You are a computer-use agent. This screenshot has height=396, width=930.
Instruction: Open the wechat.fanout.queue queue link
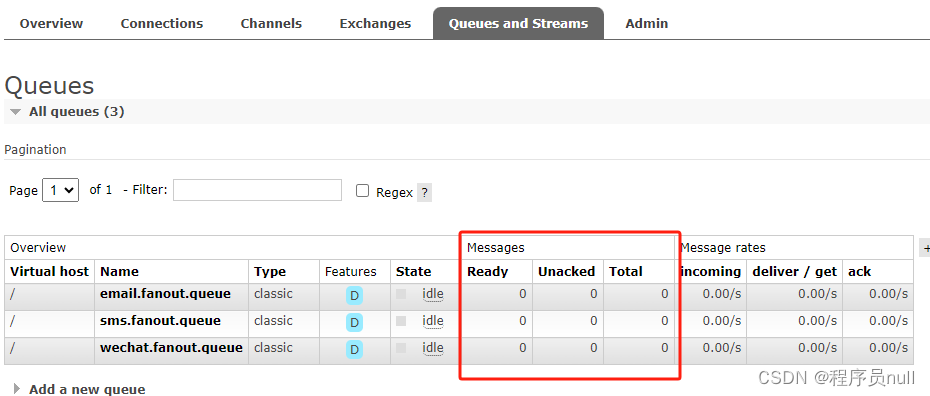coord(171,347)
